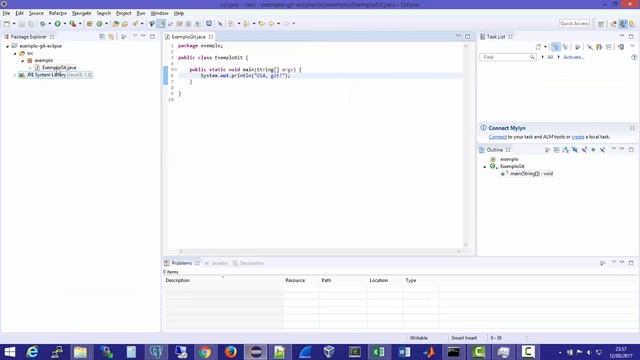This screenshot has height=360, width=640.
Task: Open the Navigate menu
Action: click(82, 13)
